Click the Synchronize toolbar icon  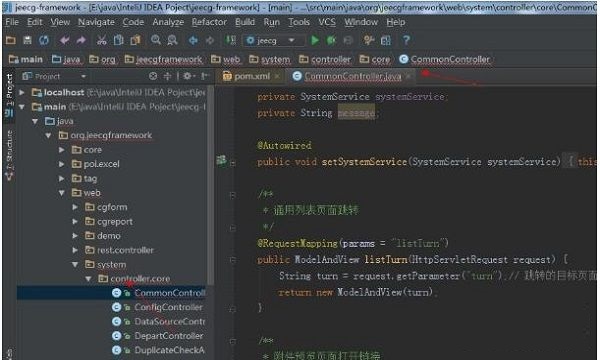(44, 40)
